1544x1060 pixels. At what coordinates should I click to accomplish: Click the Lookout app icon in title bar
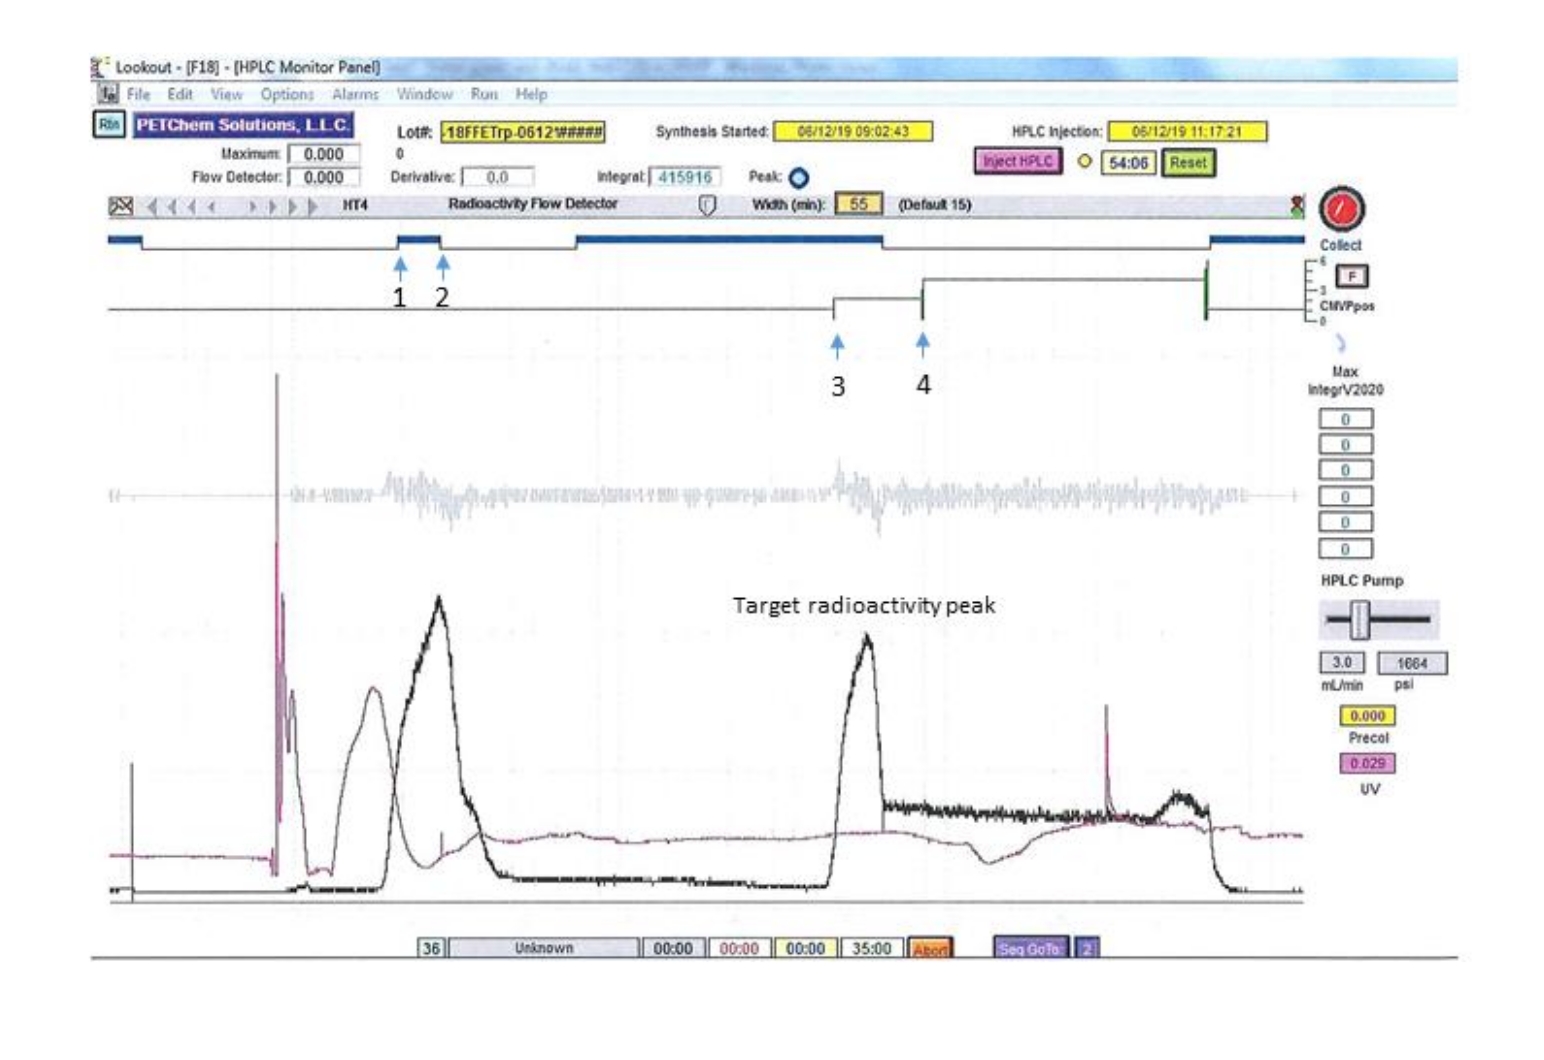click(100, 67)
